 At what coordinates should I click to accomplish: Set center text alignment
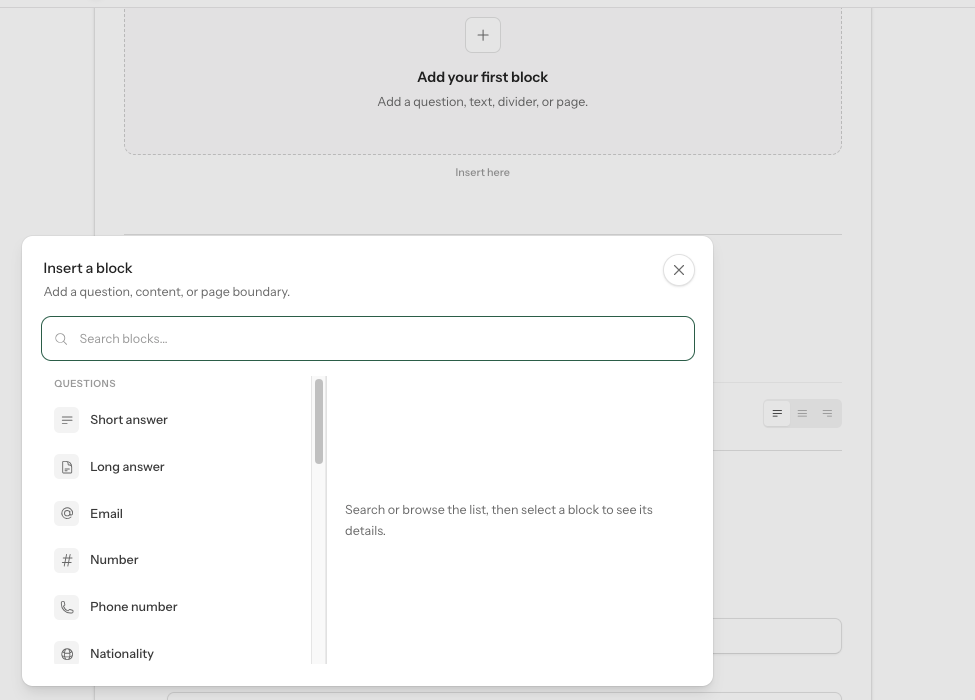coord(802,413)
